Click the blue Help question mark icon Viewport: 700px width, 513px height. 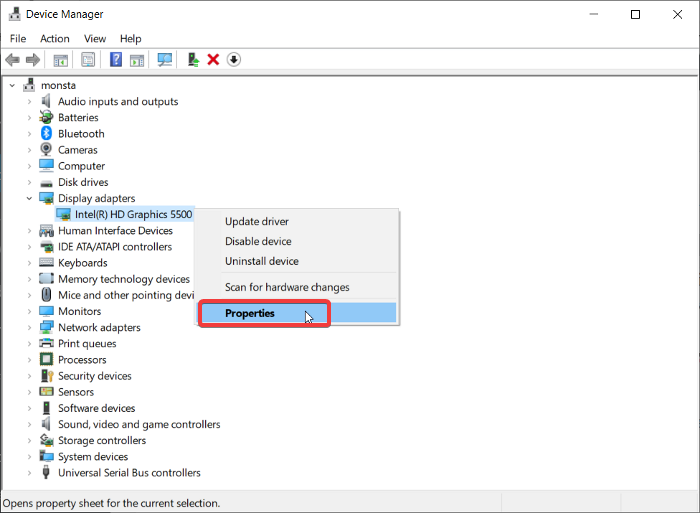[116, 59]
